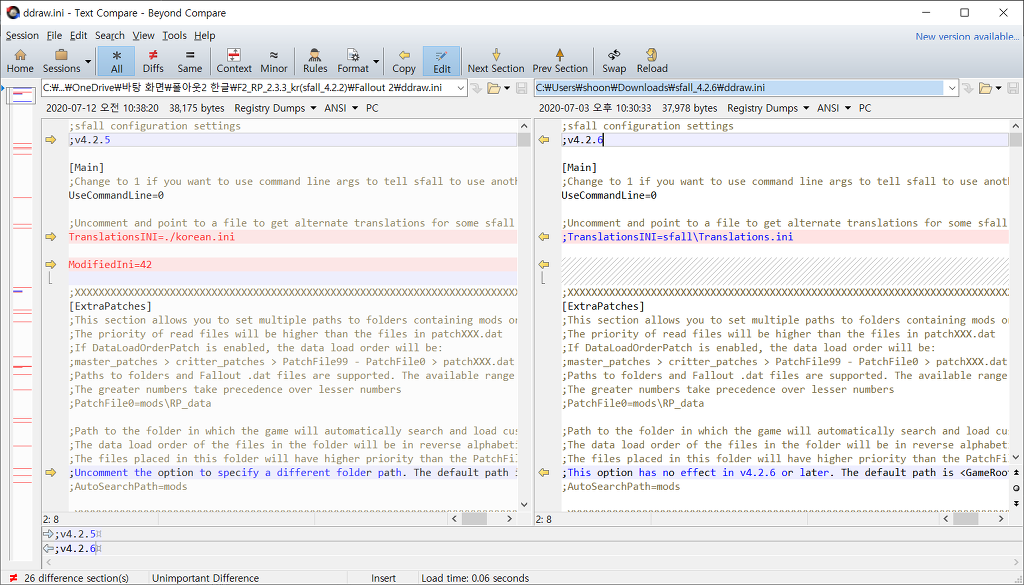The height and width of the screenshot is (585, 1024).
Task: Open the Rules settings
Action: [x=315, y=60]
